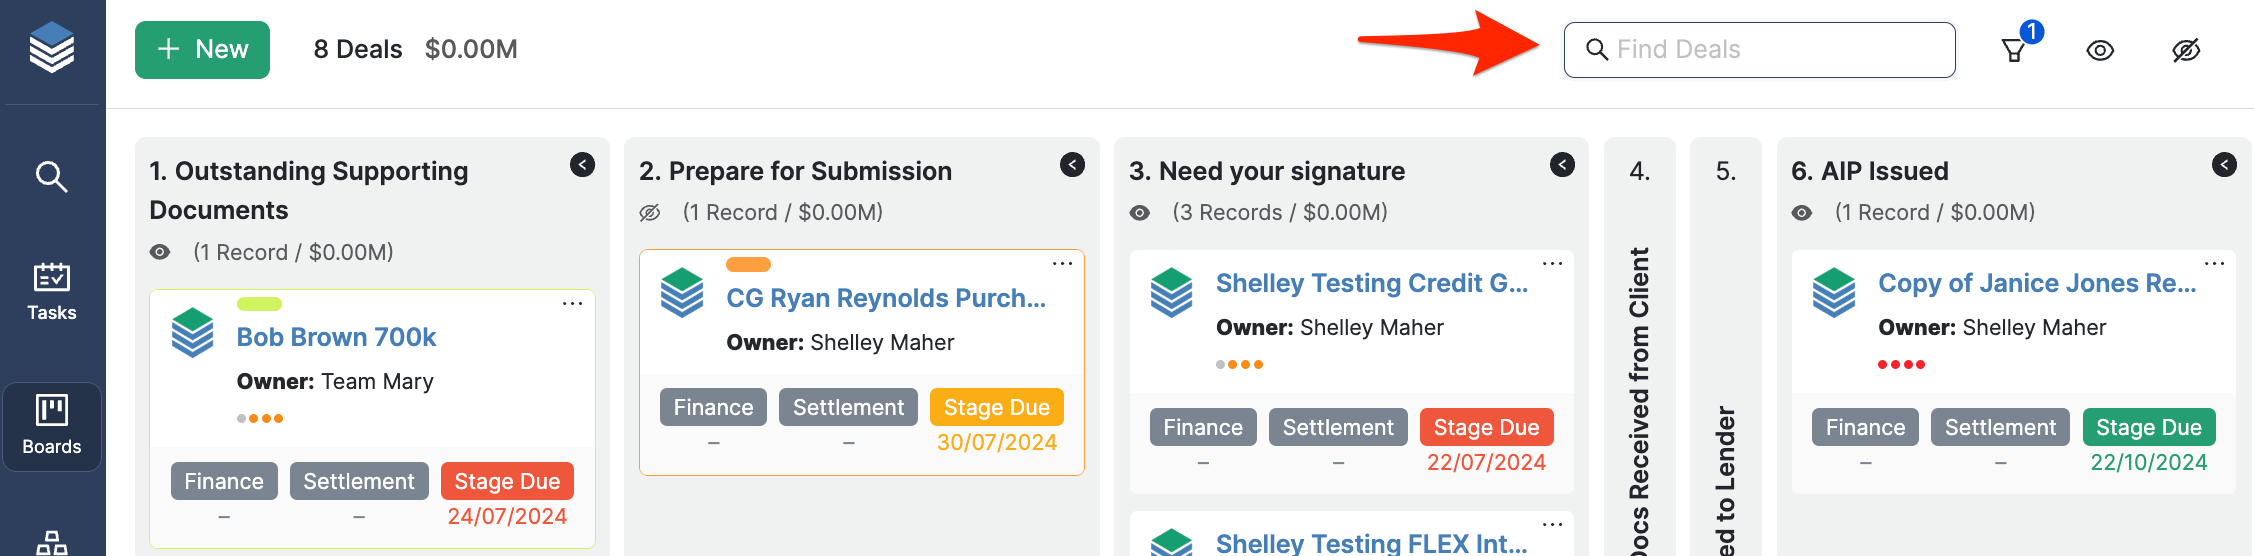The height and width of the screenshot is (556, 2254).
Task: Open Bob Brown 700k card options menu
Action: pyautogui.click(x=572, y=303)
